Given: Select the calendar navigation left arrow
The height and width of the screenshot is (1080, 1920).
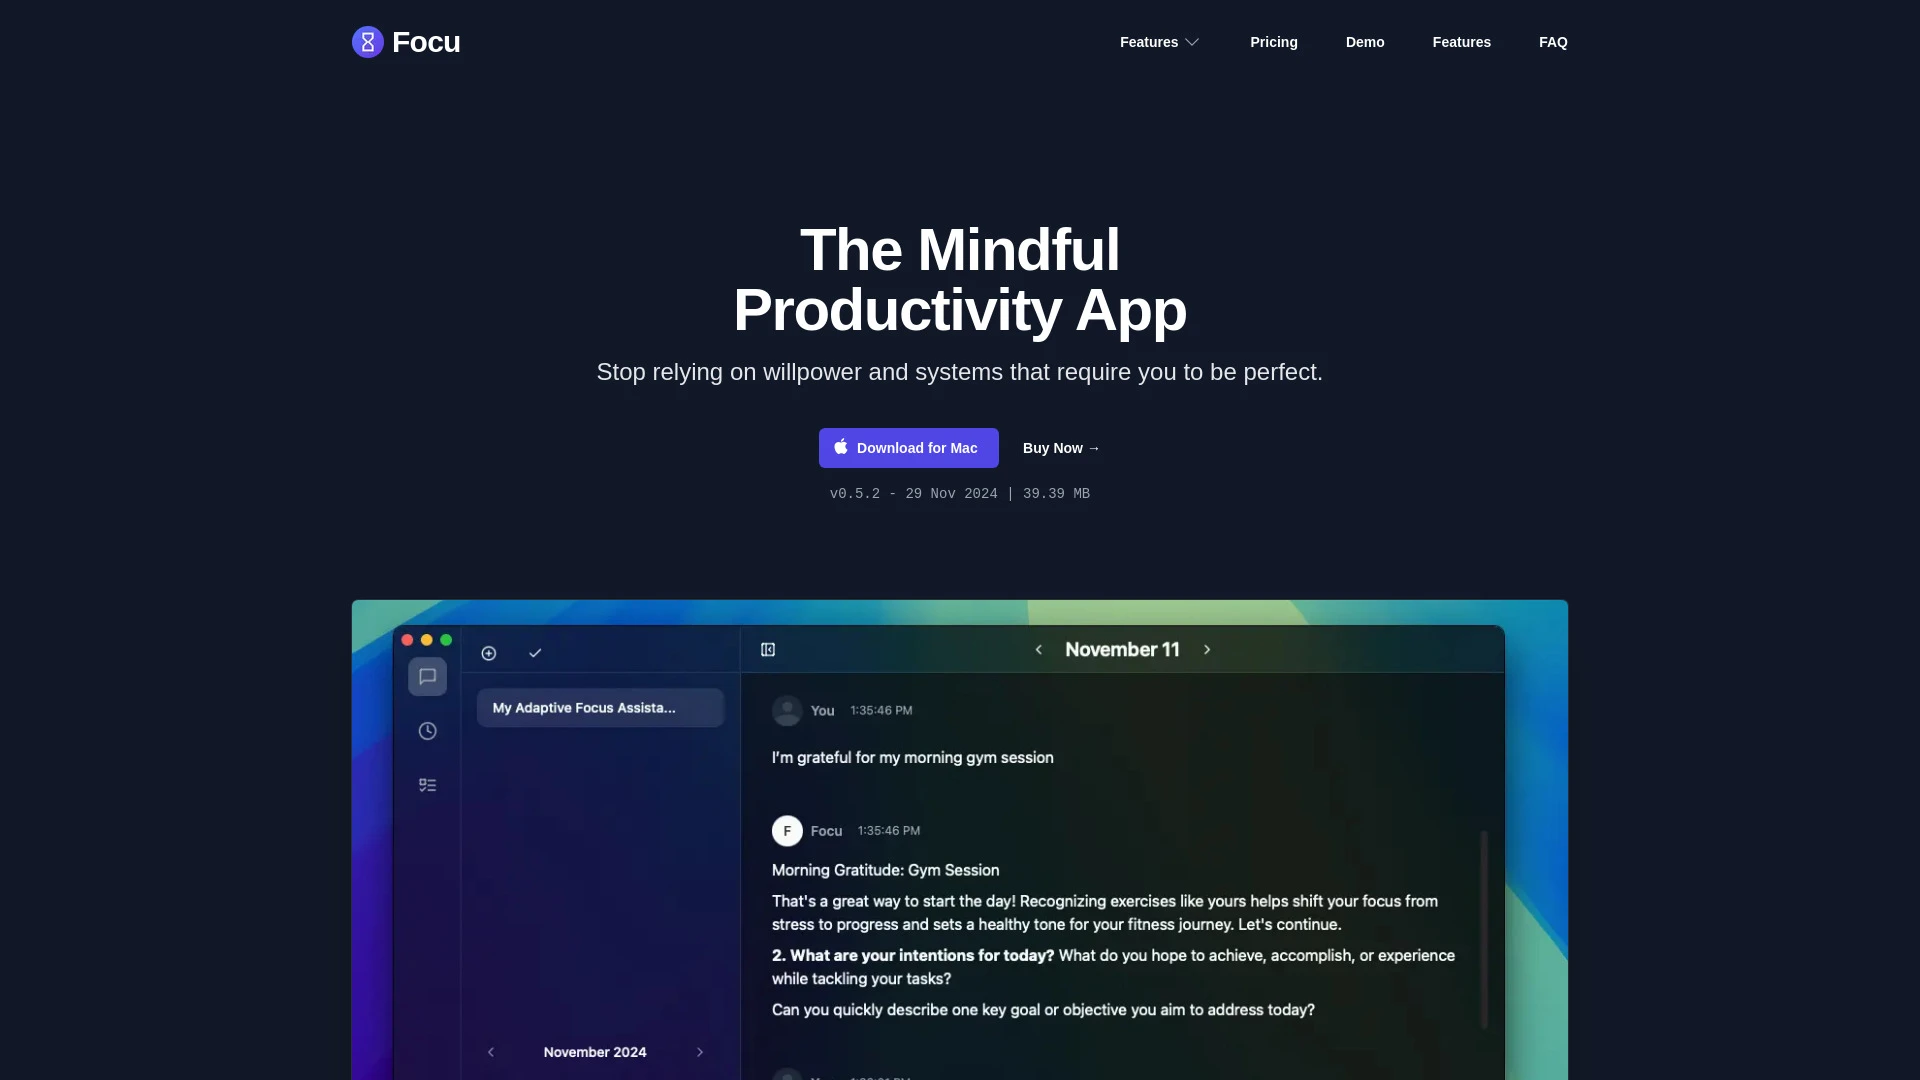Looking at the screenshot, I should pyautogui.click(x=491, y=1052).
